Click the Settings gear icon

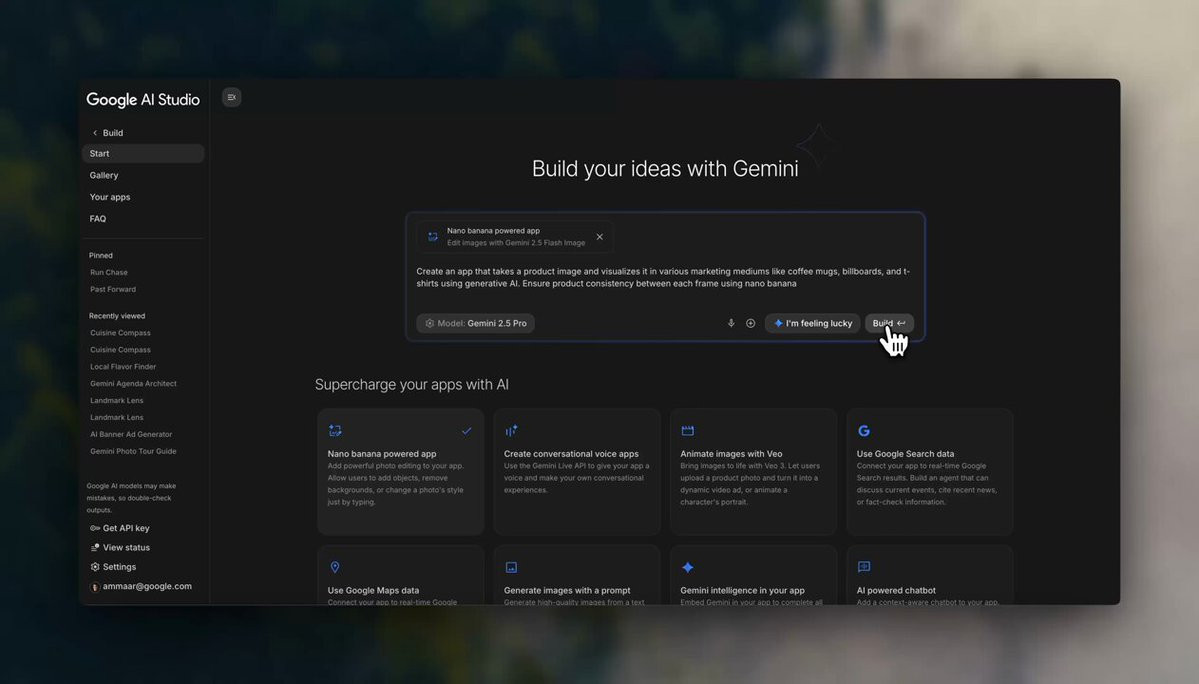pos(95,567)
